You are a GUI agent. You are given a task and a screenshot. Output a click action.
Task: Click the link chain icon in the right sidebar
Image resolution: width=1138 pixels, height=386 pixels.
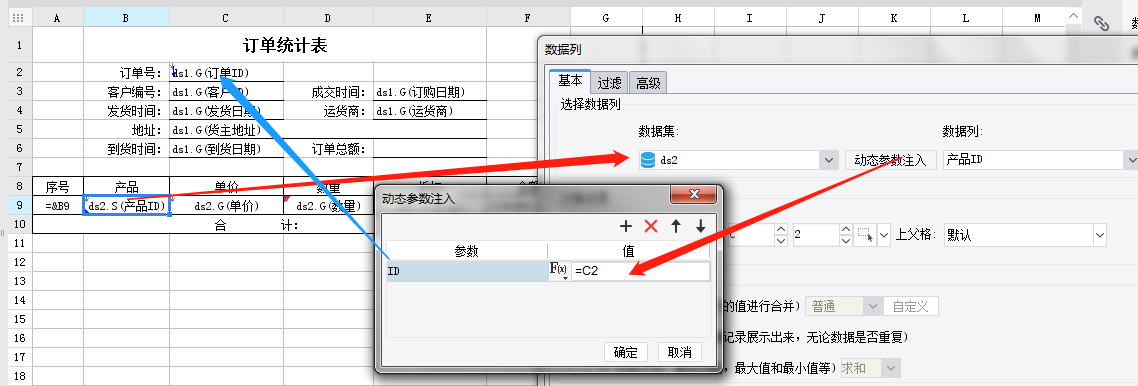1102,24
